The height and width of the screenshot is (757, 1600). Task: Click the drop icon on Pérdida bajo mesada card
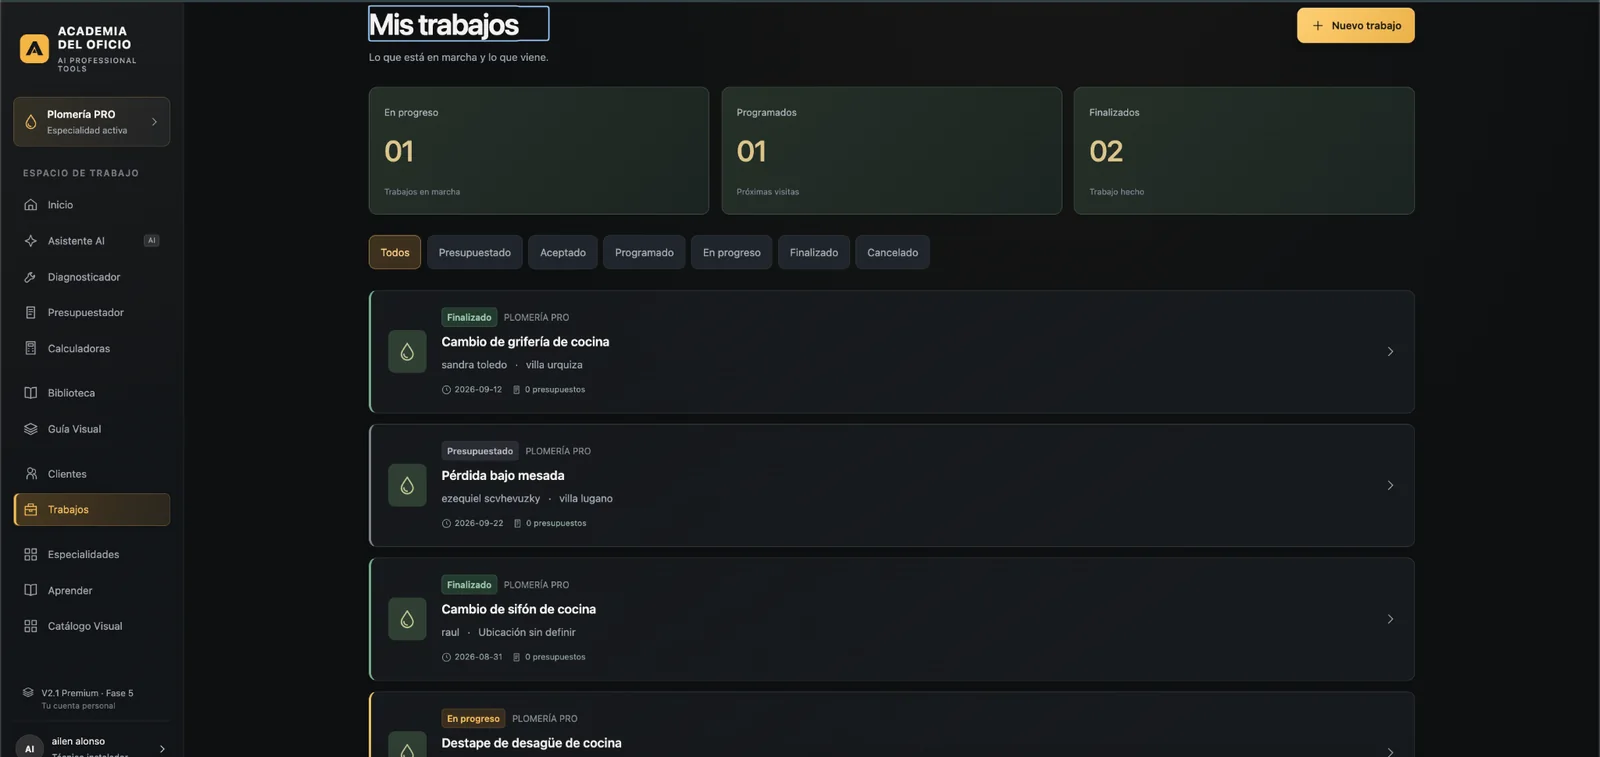click(x=407, y=486)
